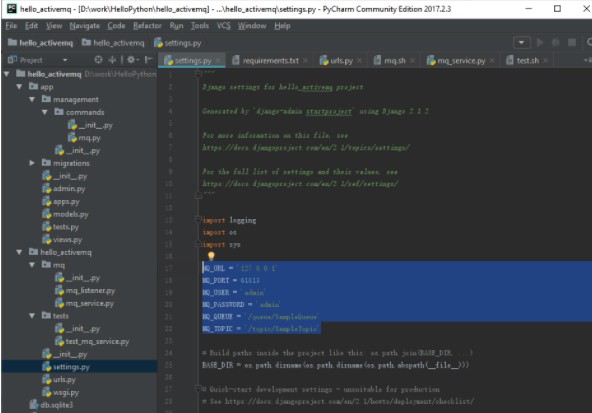Screen dimensions: 592x413
Task: Collapse the app folder arrow
Action: (x=19, y=87)
